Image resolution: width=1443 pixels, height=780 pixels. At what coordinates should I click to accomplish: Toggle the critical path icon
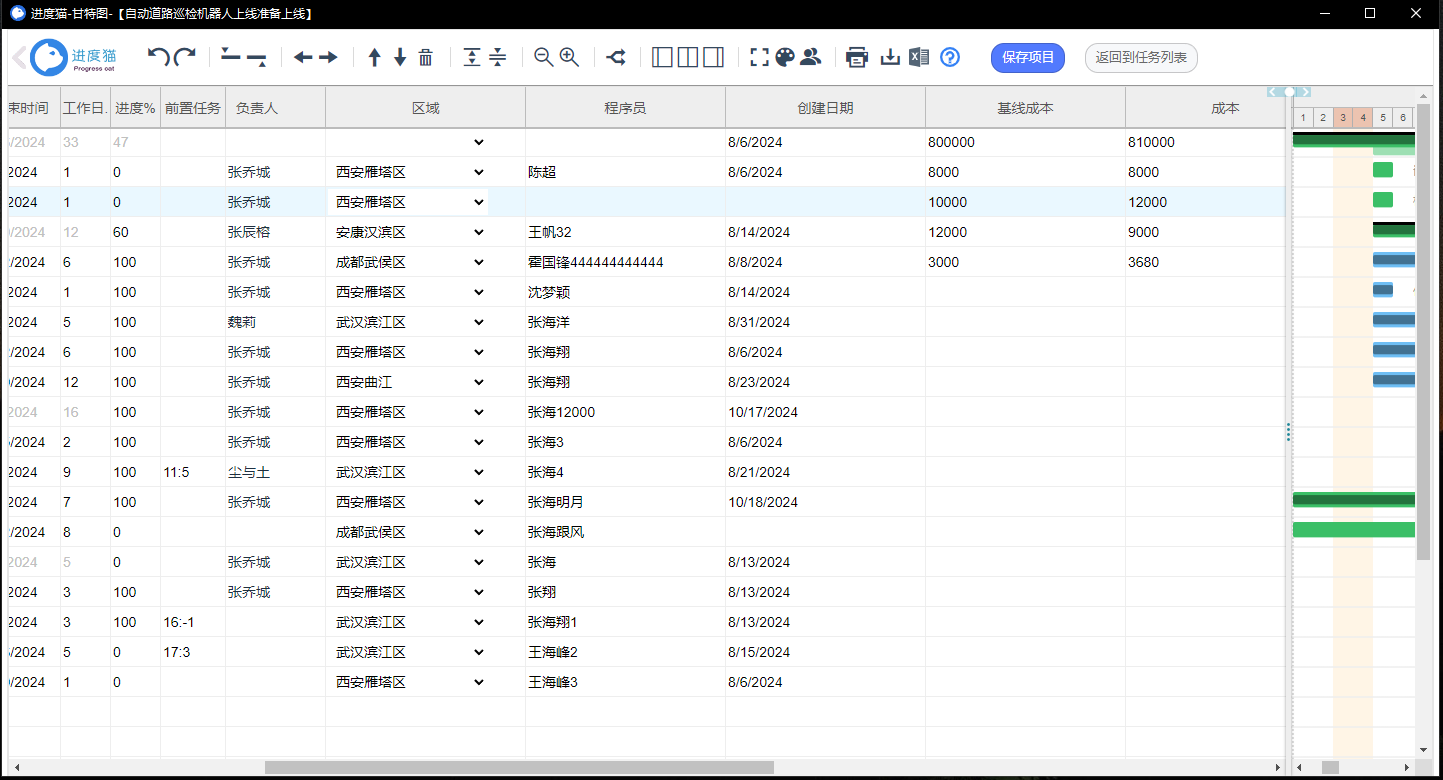click(617, 58)
